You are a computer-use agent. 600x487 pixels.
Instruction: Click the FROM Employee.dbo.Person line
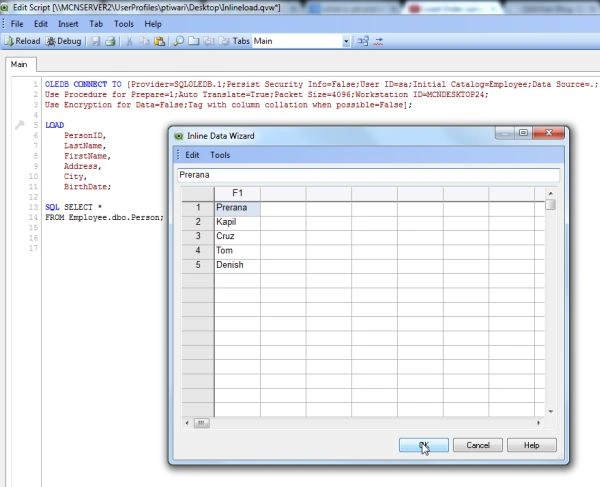[104, 218]
